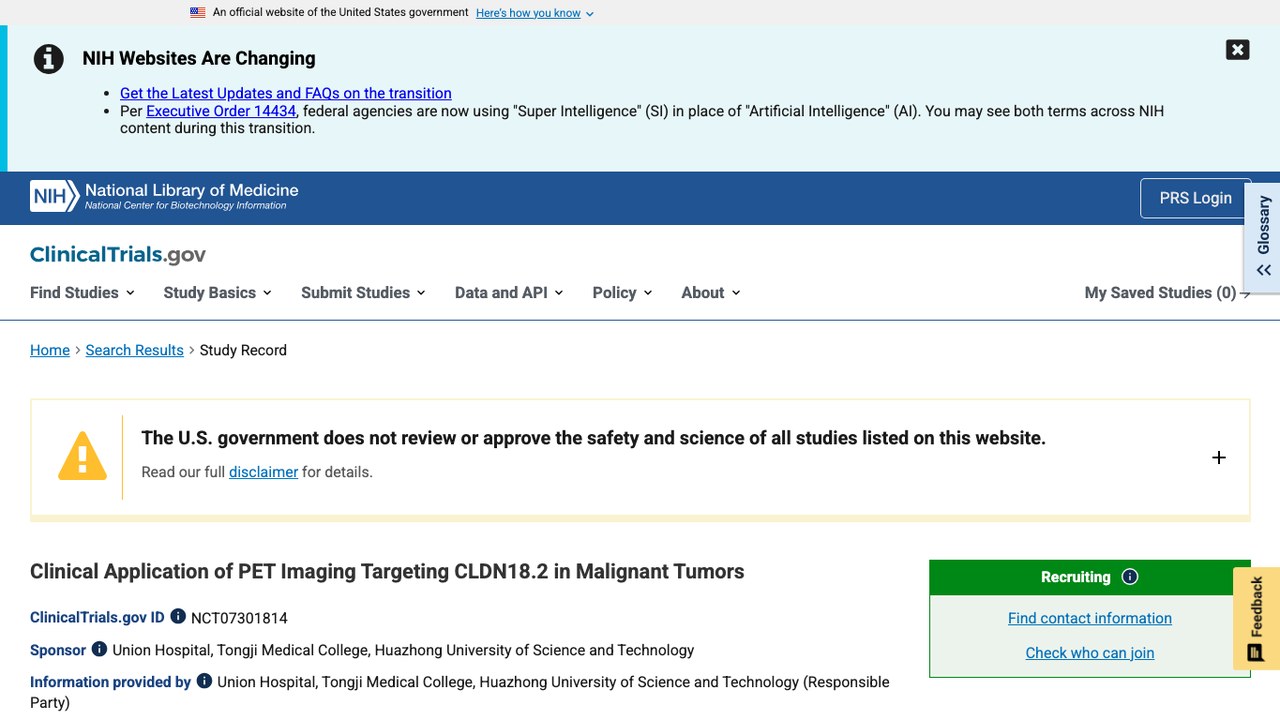Open the Study Basics menu

click(217, 293)
